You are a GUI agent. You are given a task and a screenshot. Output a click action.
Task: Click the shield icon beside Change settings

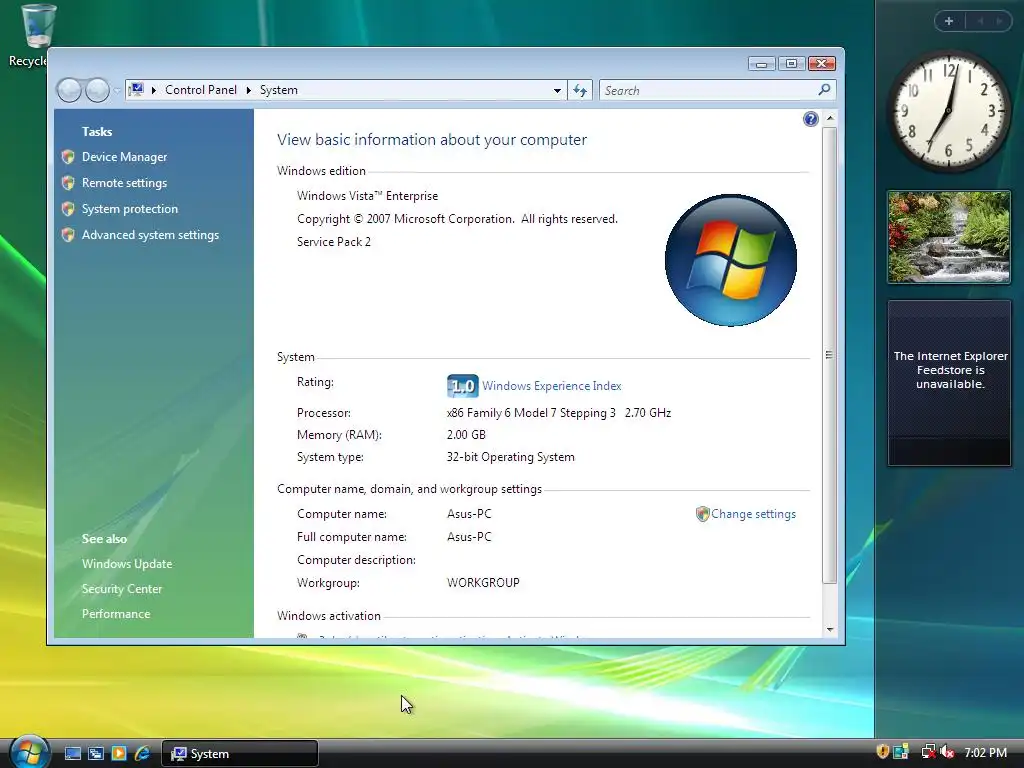pos(703,514)
